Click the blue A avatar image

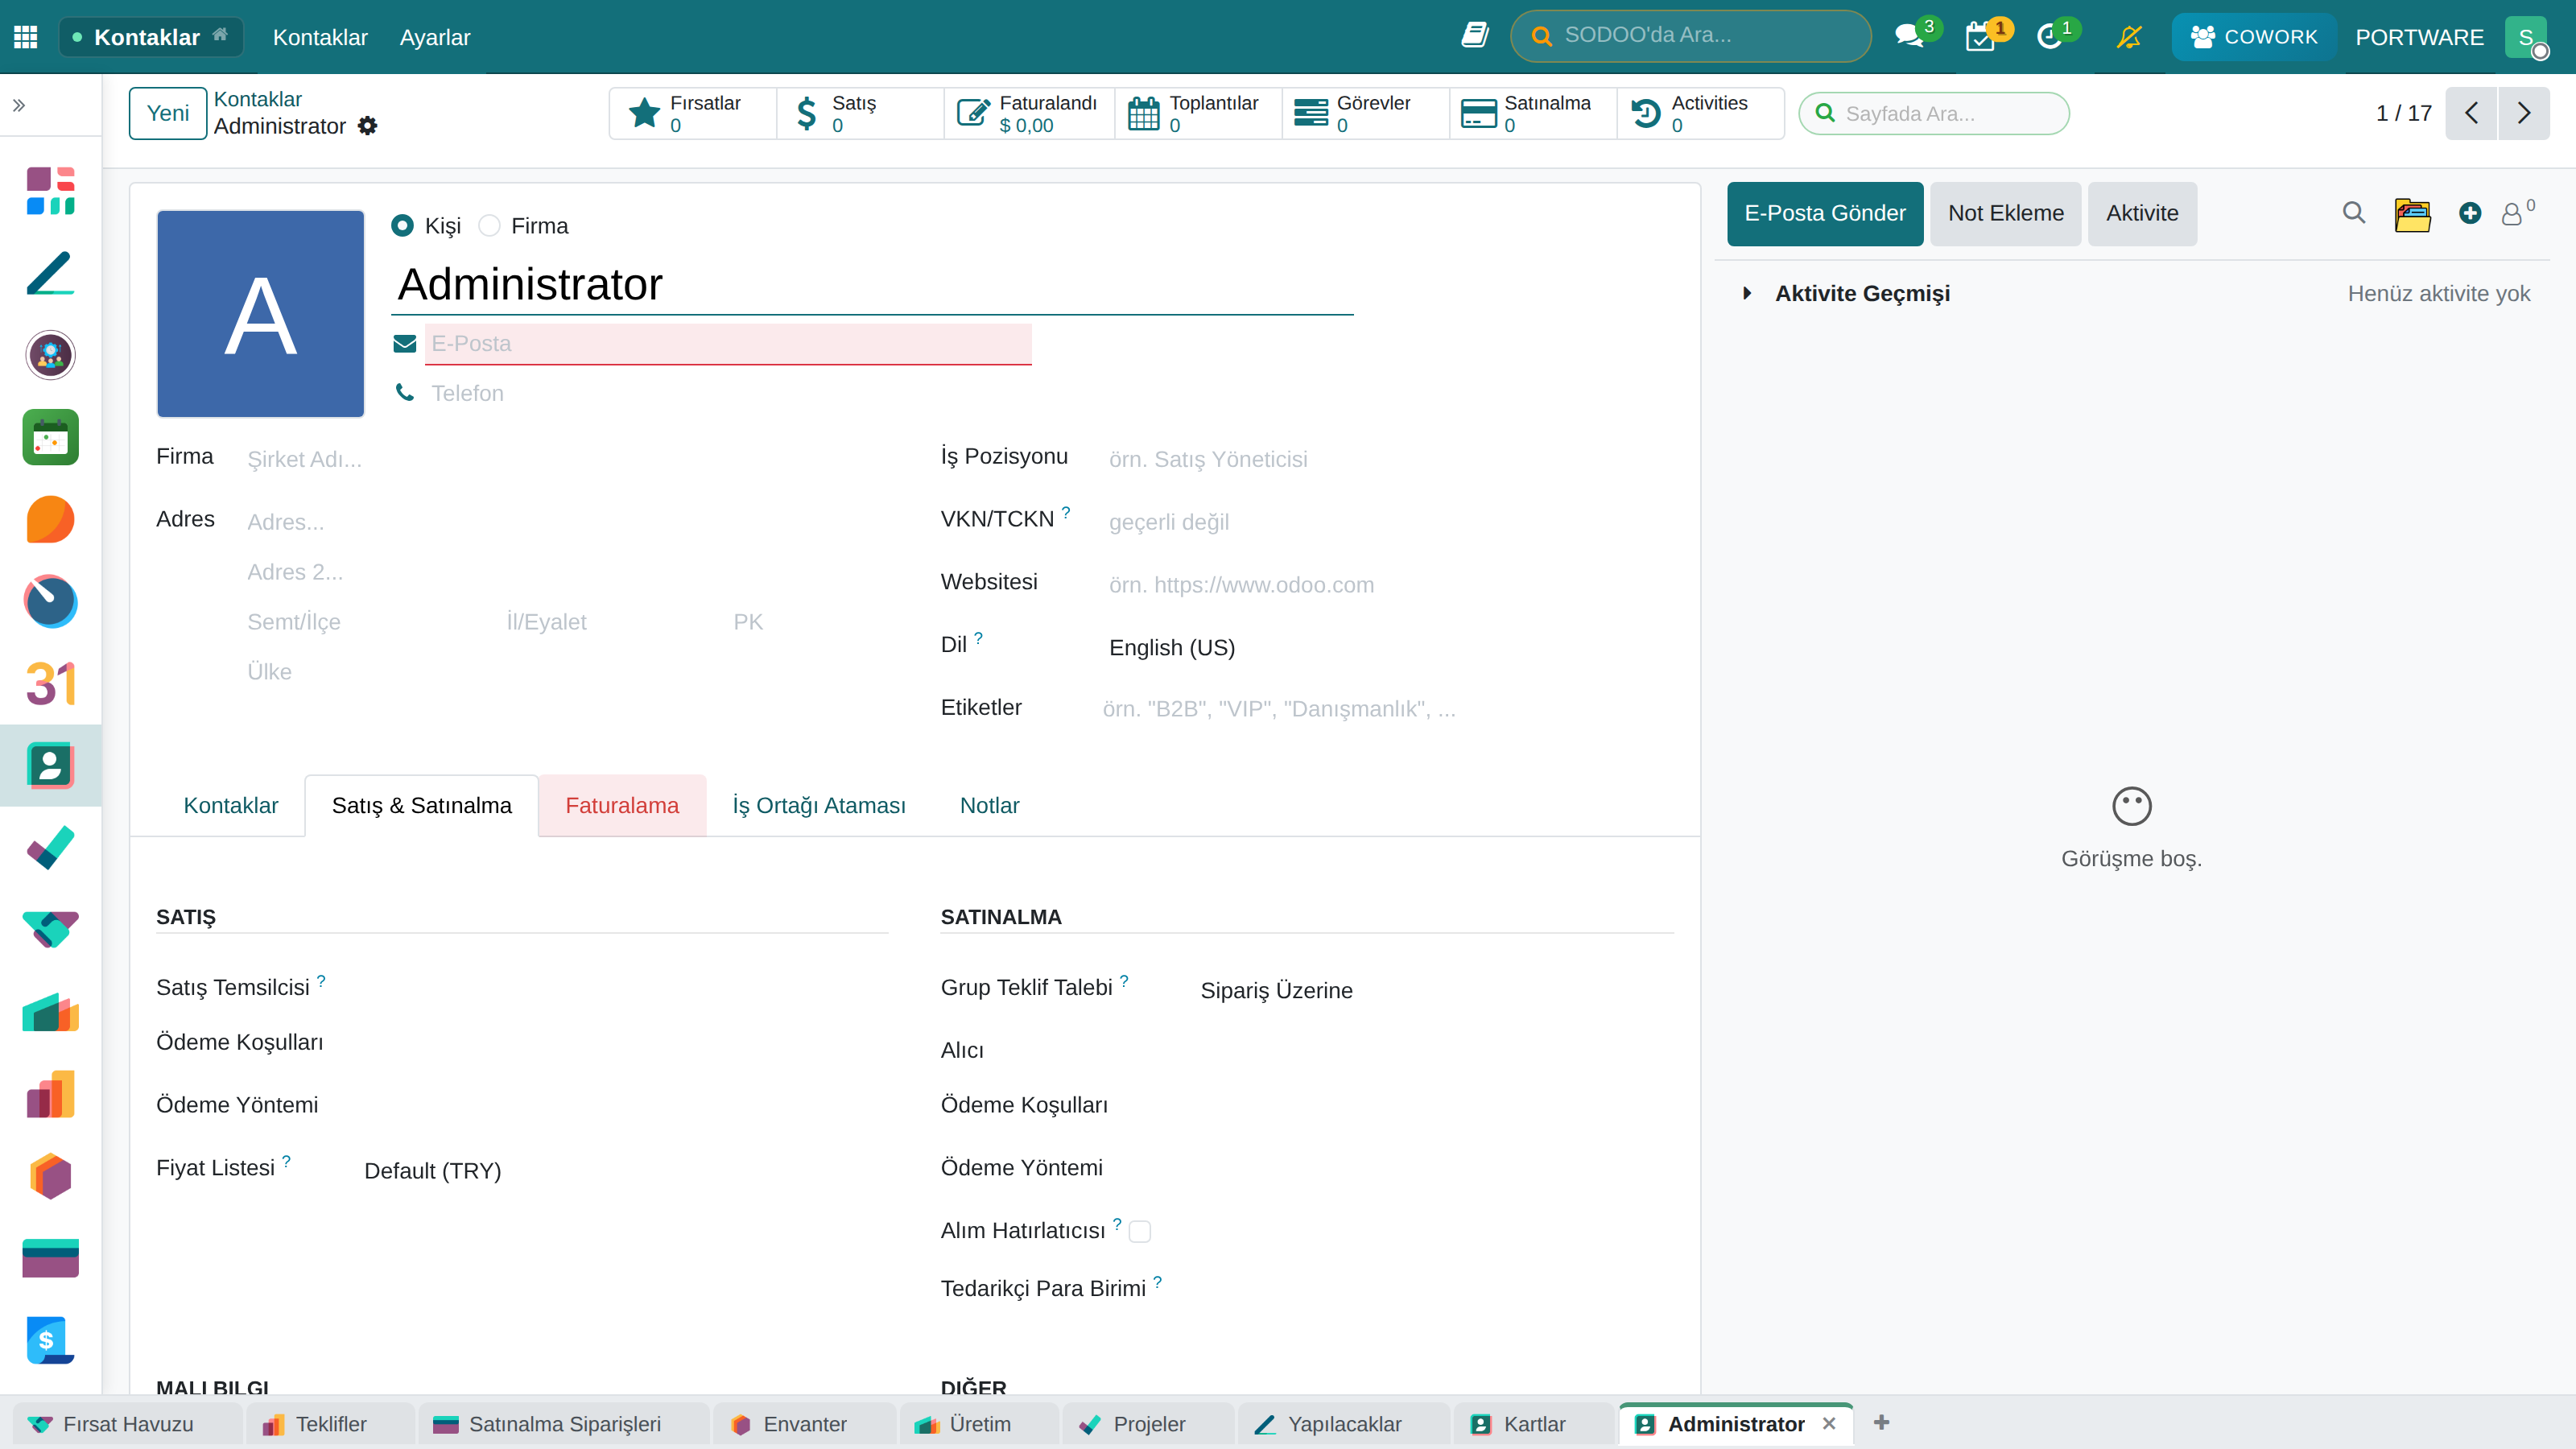[261, 314]
